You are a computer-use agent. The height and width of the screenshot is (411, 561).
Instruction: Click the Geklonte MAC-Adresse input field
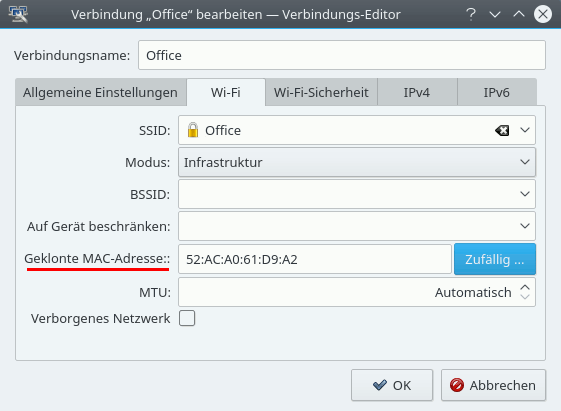pos(315,259)
